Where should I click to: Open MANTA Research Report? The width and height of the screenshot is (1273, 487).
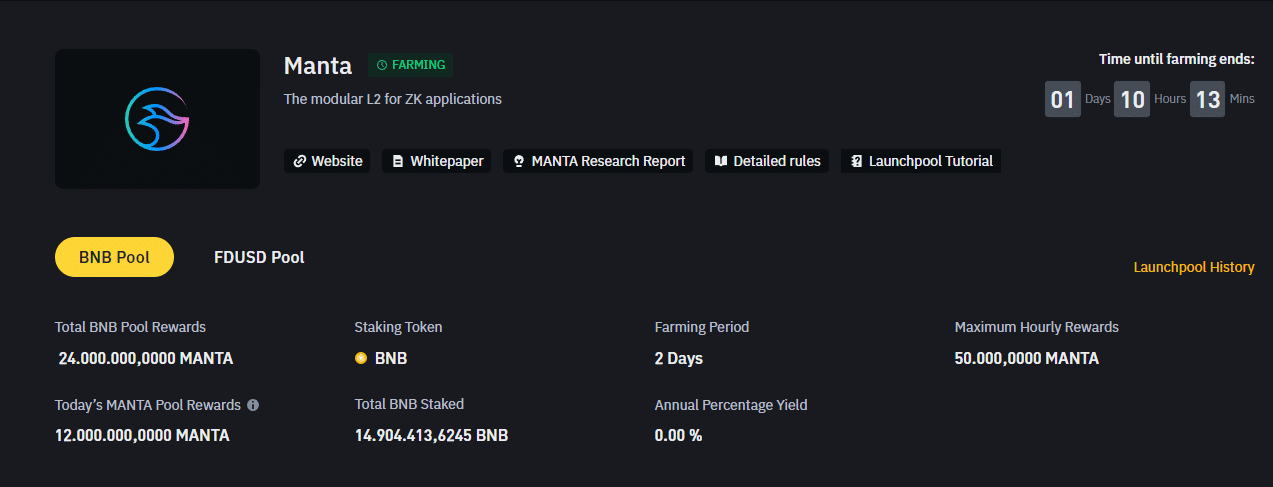(599, 161)
